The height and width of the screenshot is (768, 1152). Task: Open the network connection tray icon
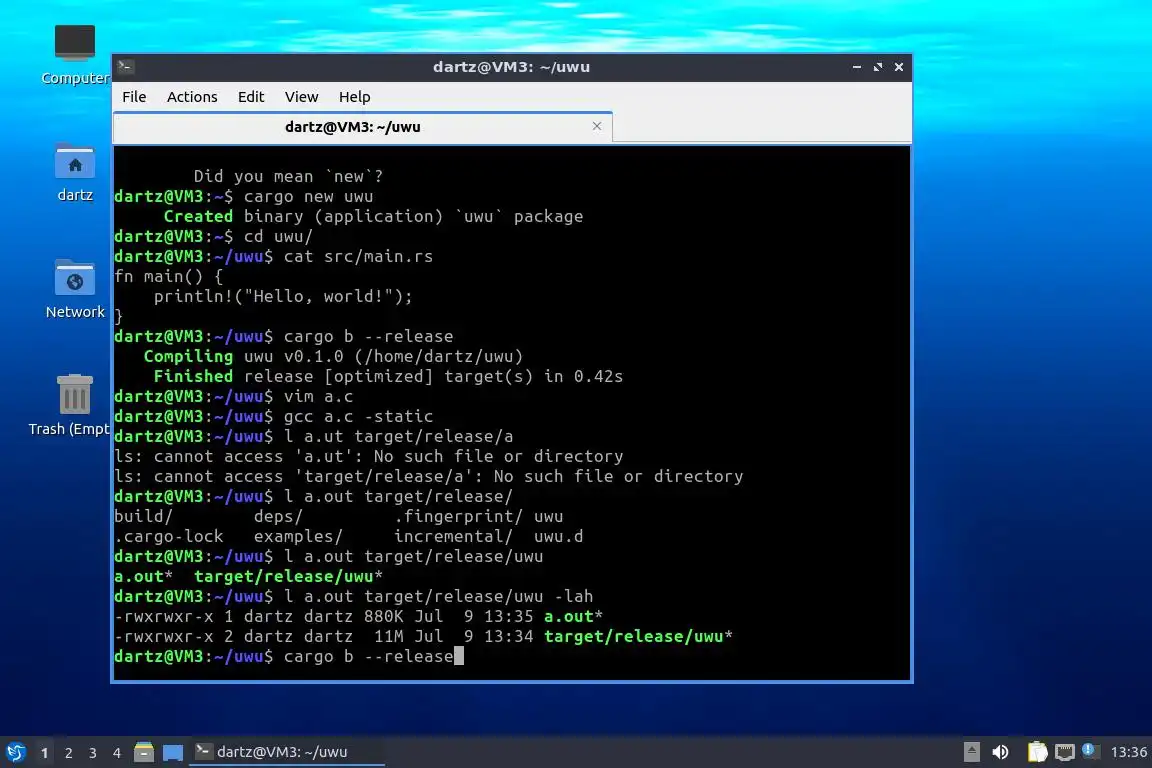[x=1065, y=752]
